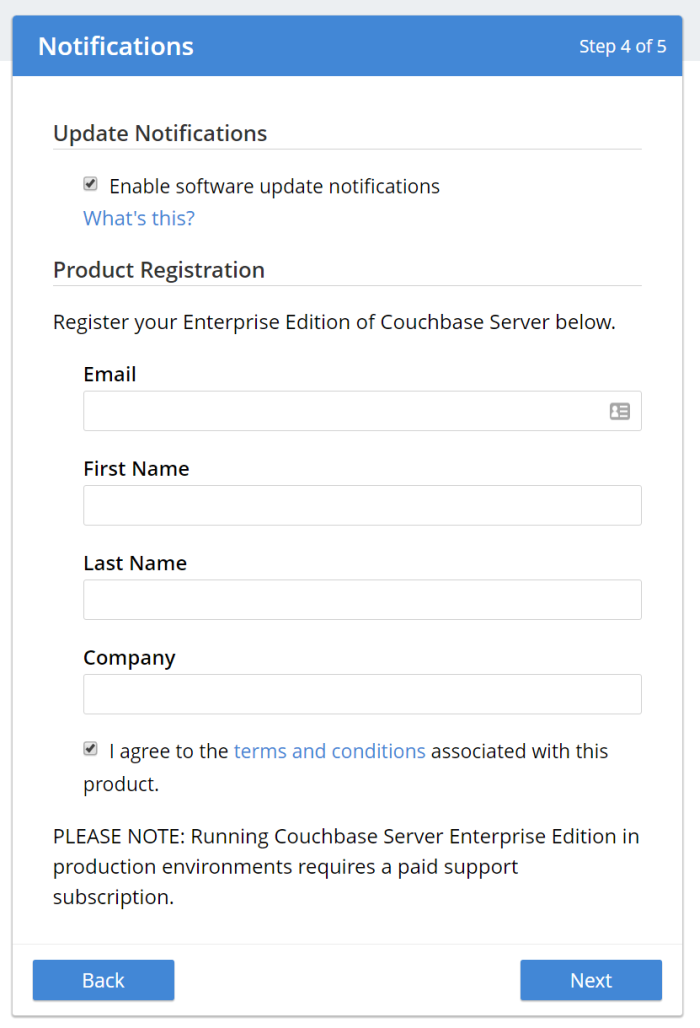Click the Product Registration section heading

pyautogui.click(x=158, y=269)
